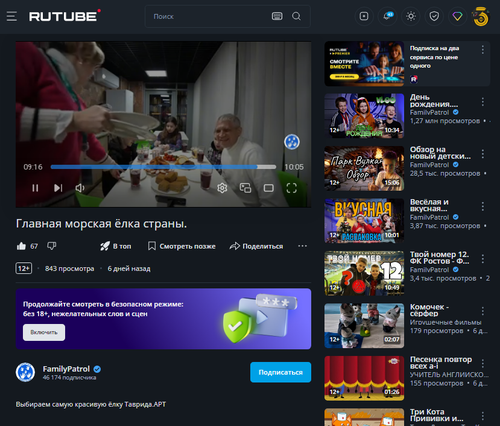Open the 'Подписка на два сервиса' promo thumbnail
This screenshot has height=426, width=500.
364,64
